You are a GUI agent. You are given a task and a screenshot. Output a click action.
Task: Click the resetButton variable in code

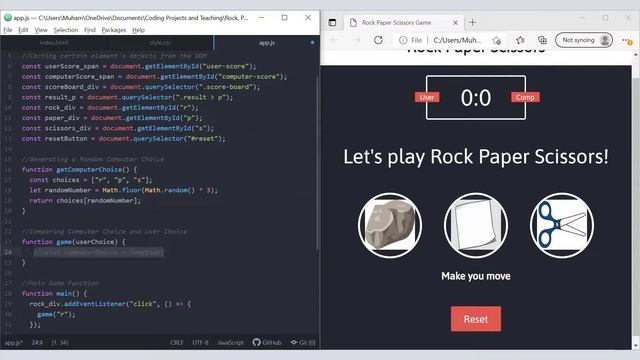[x=66, y=138]
